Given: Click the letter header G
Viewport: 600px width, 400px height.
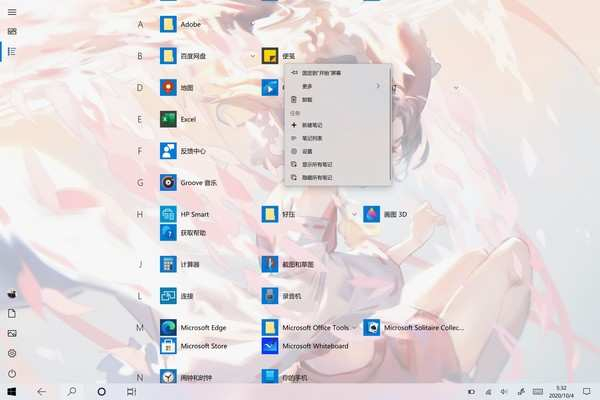Looking at the screenshot, I should [x=140, y=183].
